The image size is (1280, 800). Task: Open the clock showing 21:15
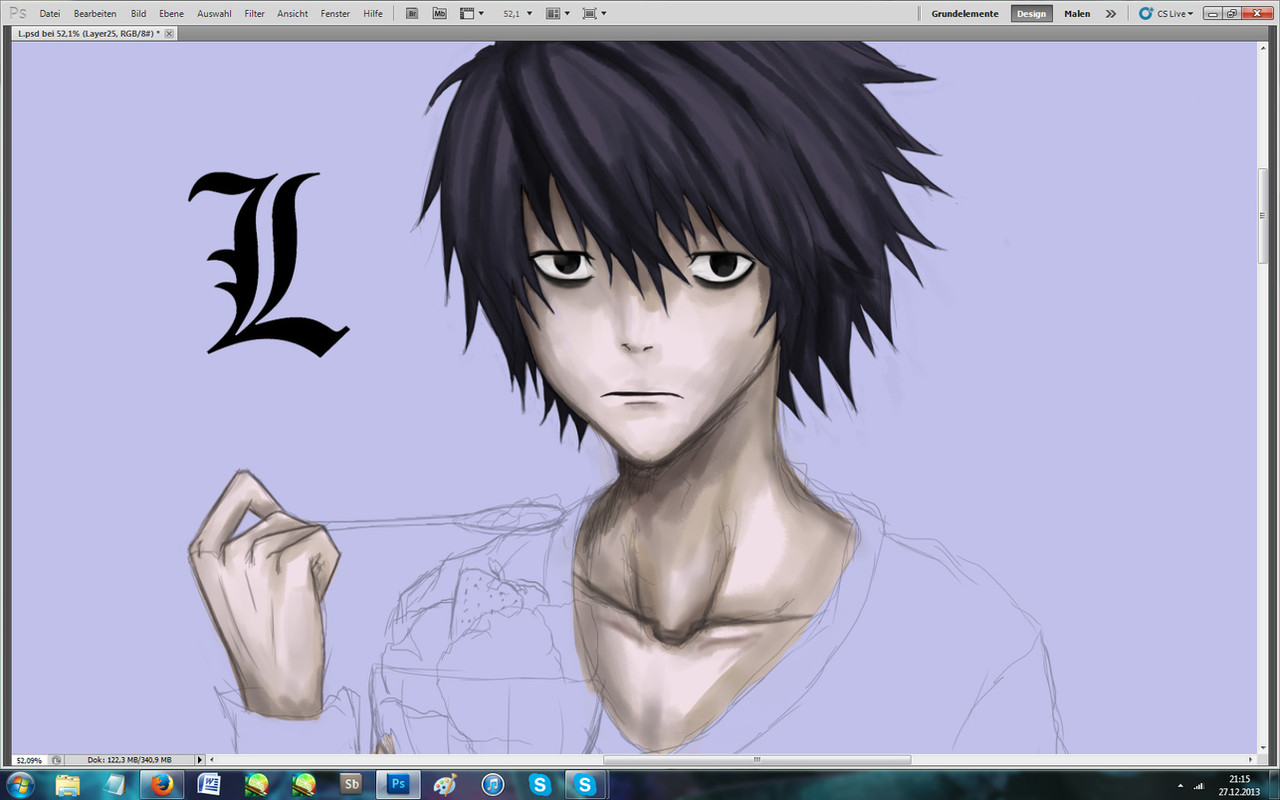[x=1241, y=784]
